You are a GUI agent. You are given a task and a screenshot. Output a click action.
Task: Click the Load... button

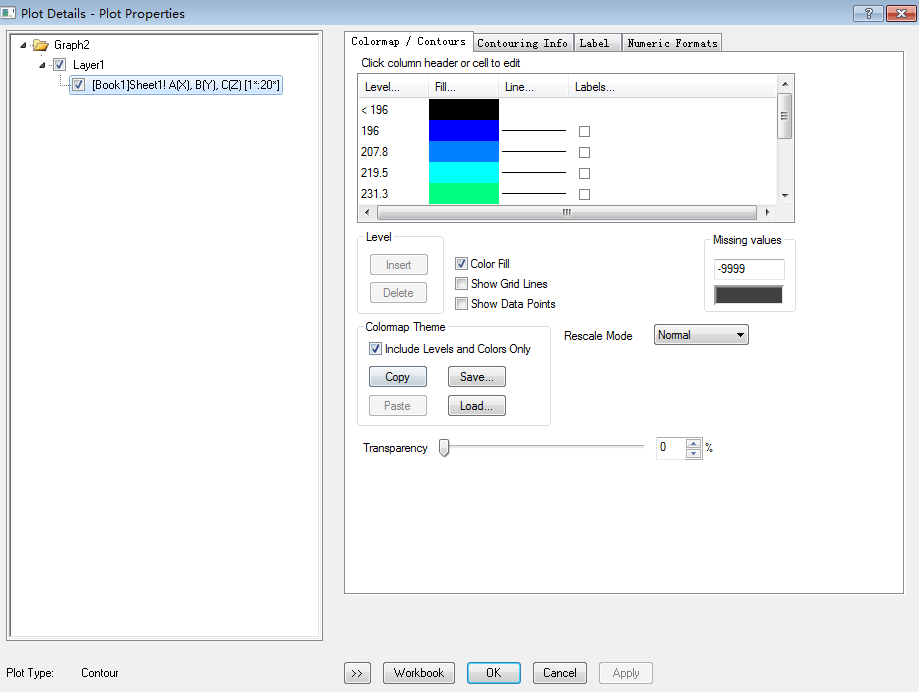pos(476,406)
